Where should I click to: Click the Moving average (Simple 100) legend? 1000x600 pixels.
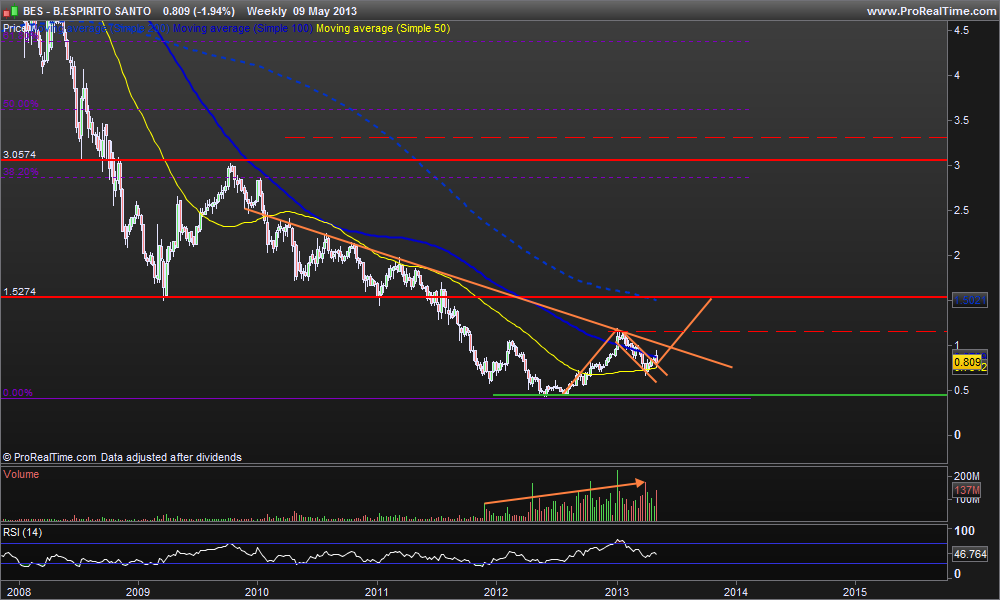coord(243,28)
